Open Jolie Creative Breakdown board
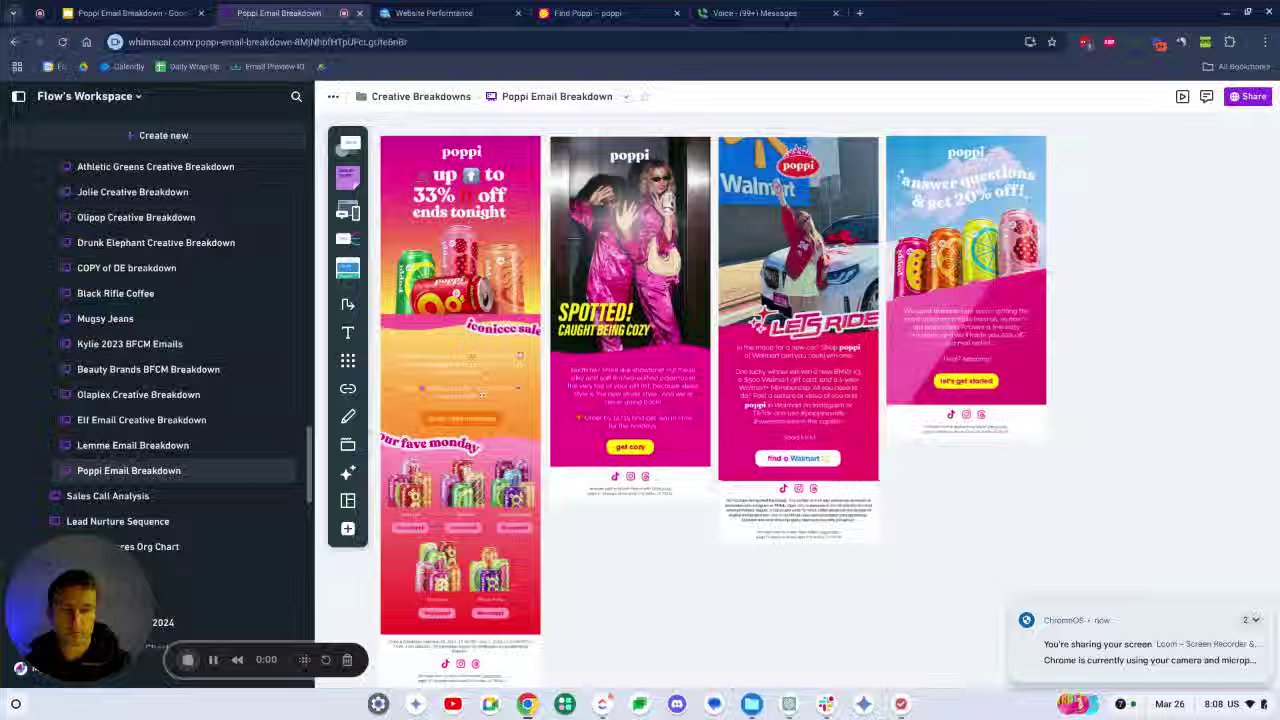This screenshot has height=720, width=1280. (132, 192)
